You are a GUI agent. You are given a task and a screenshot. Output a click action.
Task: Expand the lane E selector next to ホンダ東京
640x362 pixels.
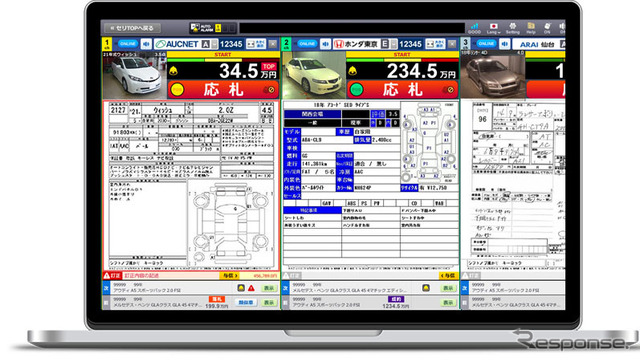click(x=389, y=44)
